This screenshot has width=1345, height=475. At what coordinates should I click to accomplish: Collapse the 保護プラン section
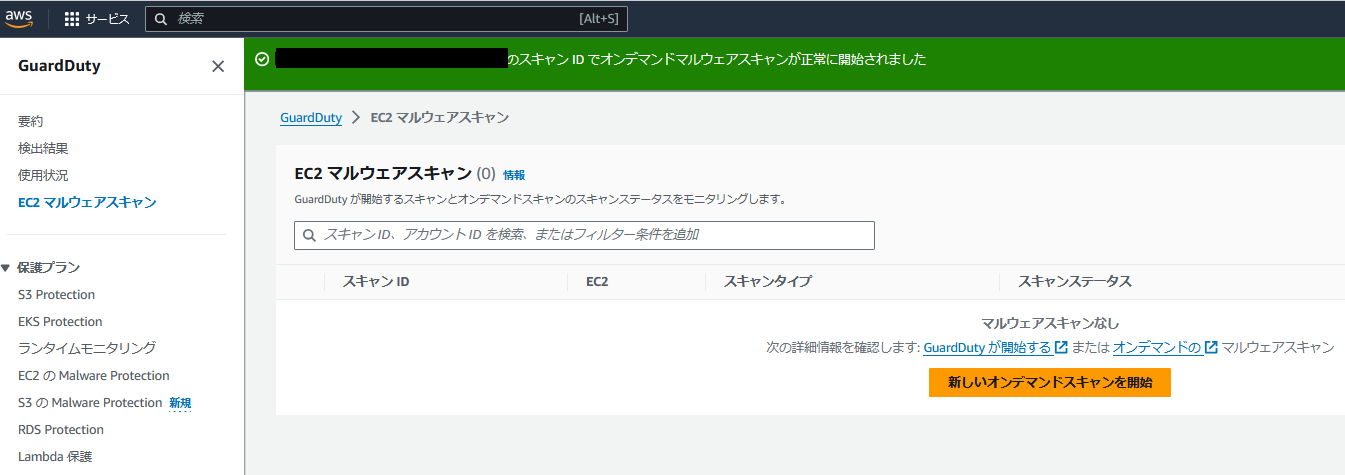(x=7, y=268)
